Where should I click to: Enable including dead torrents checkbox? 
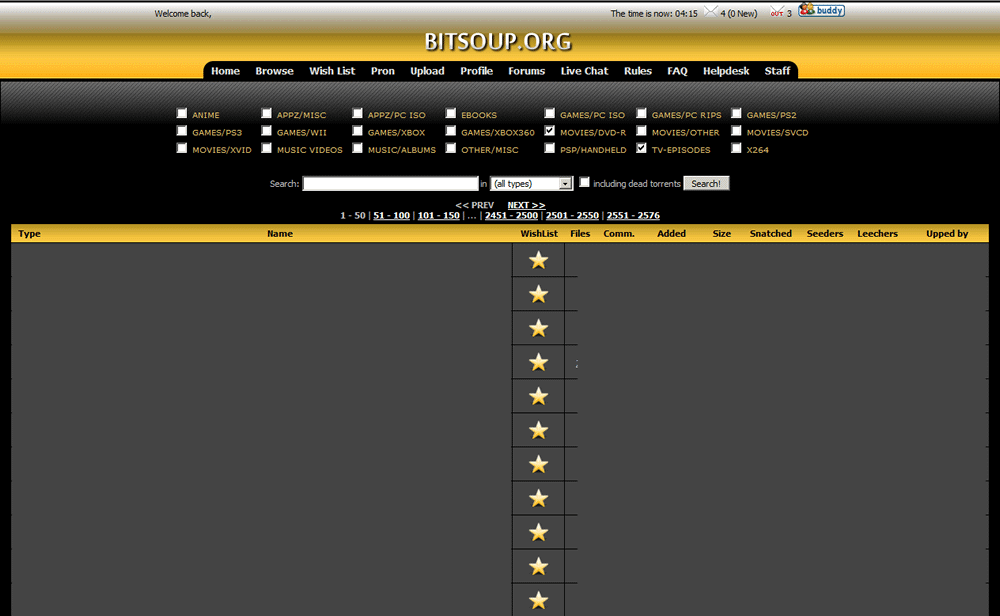click(584, 182)
